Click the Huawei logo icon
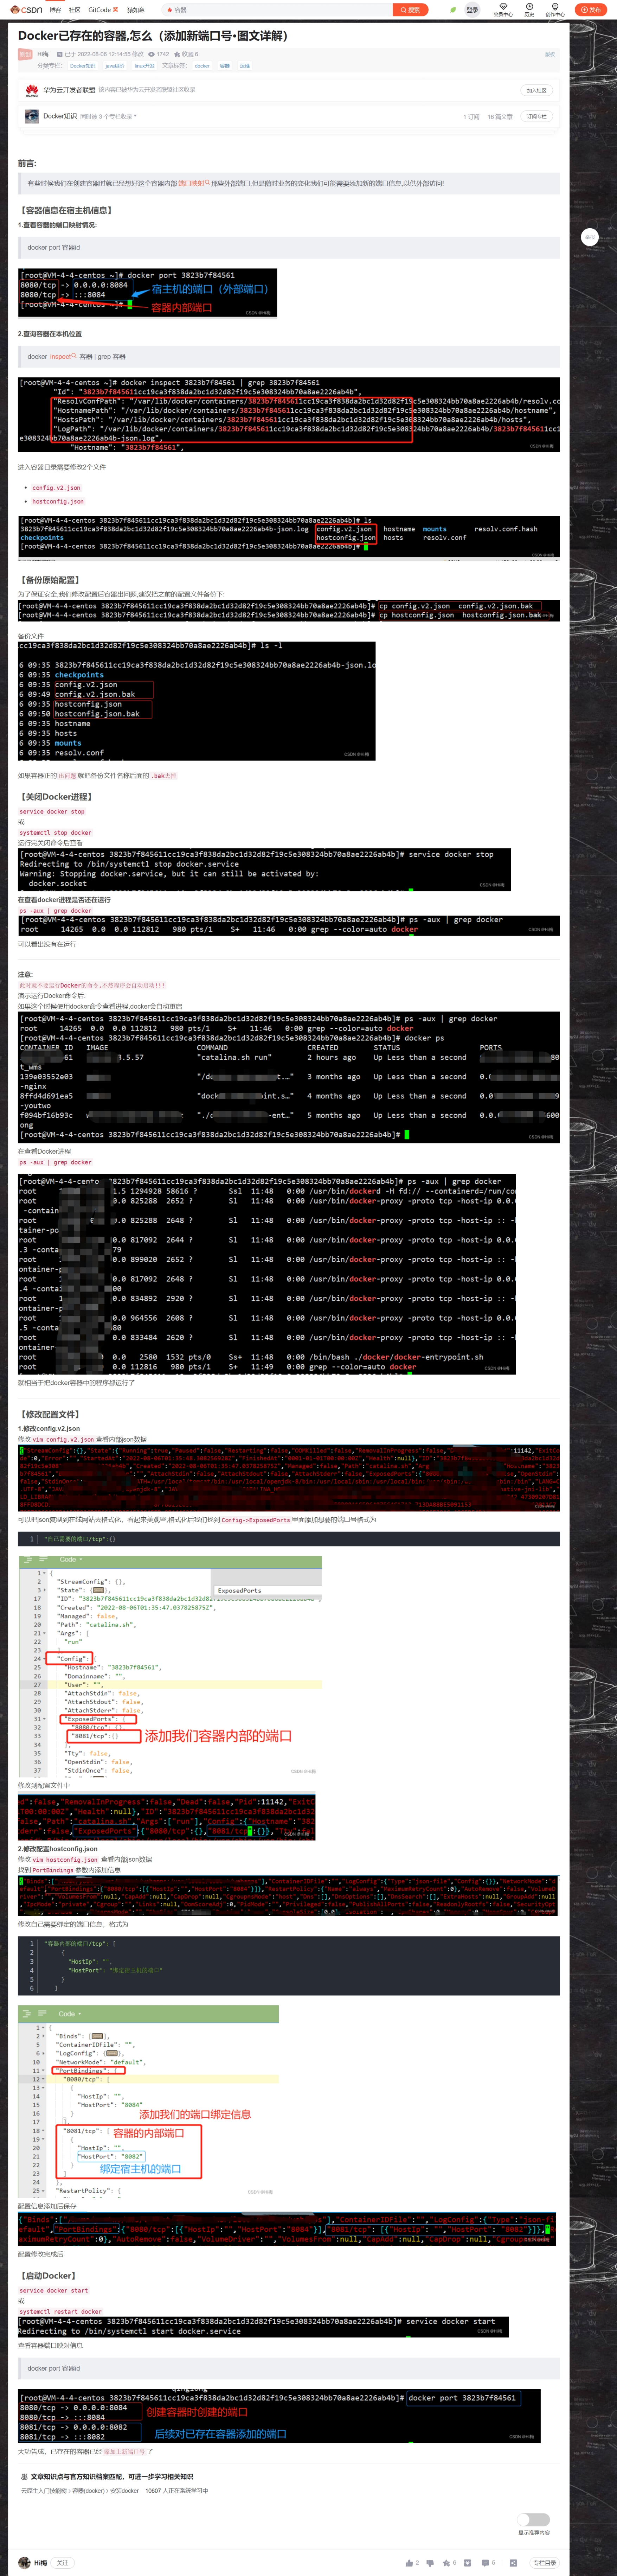Viewport: 617px width, 2576px height. pos(32,90)
